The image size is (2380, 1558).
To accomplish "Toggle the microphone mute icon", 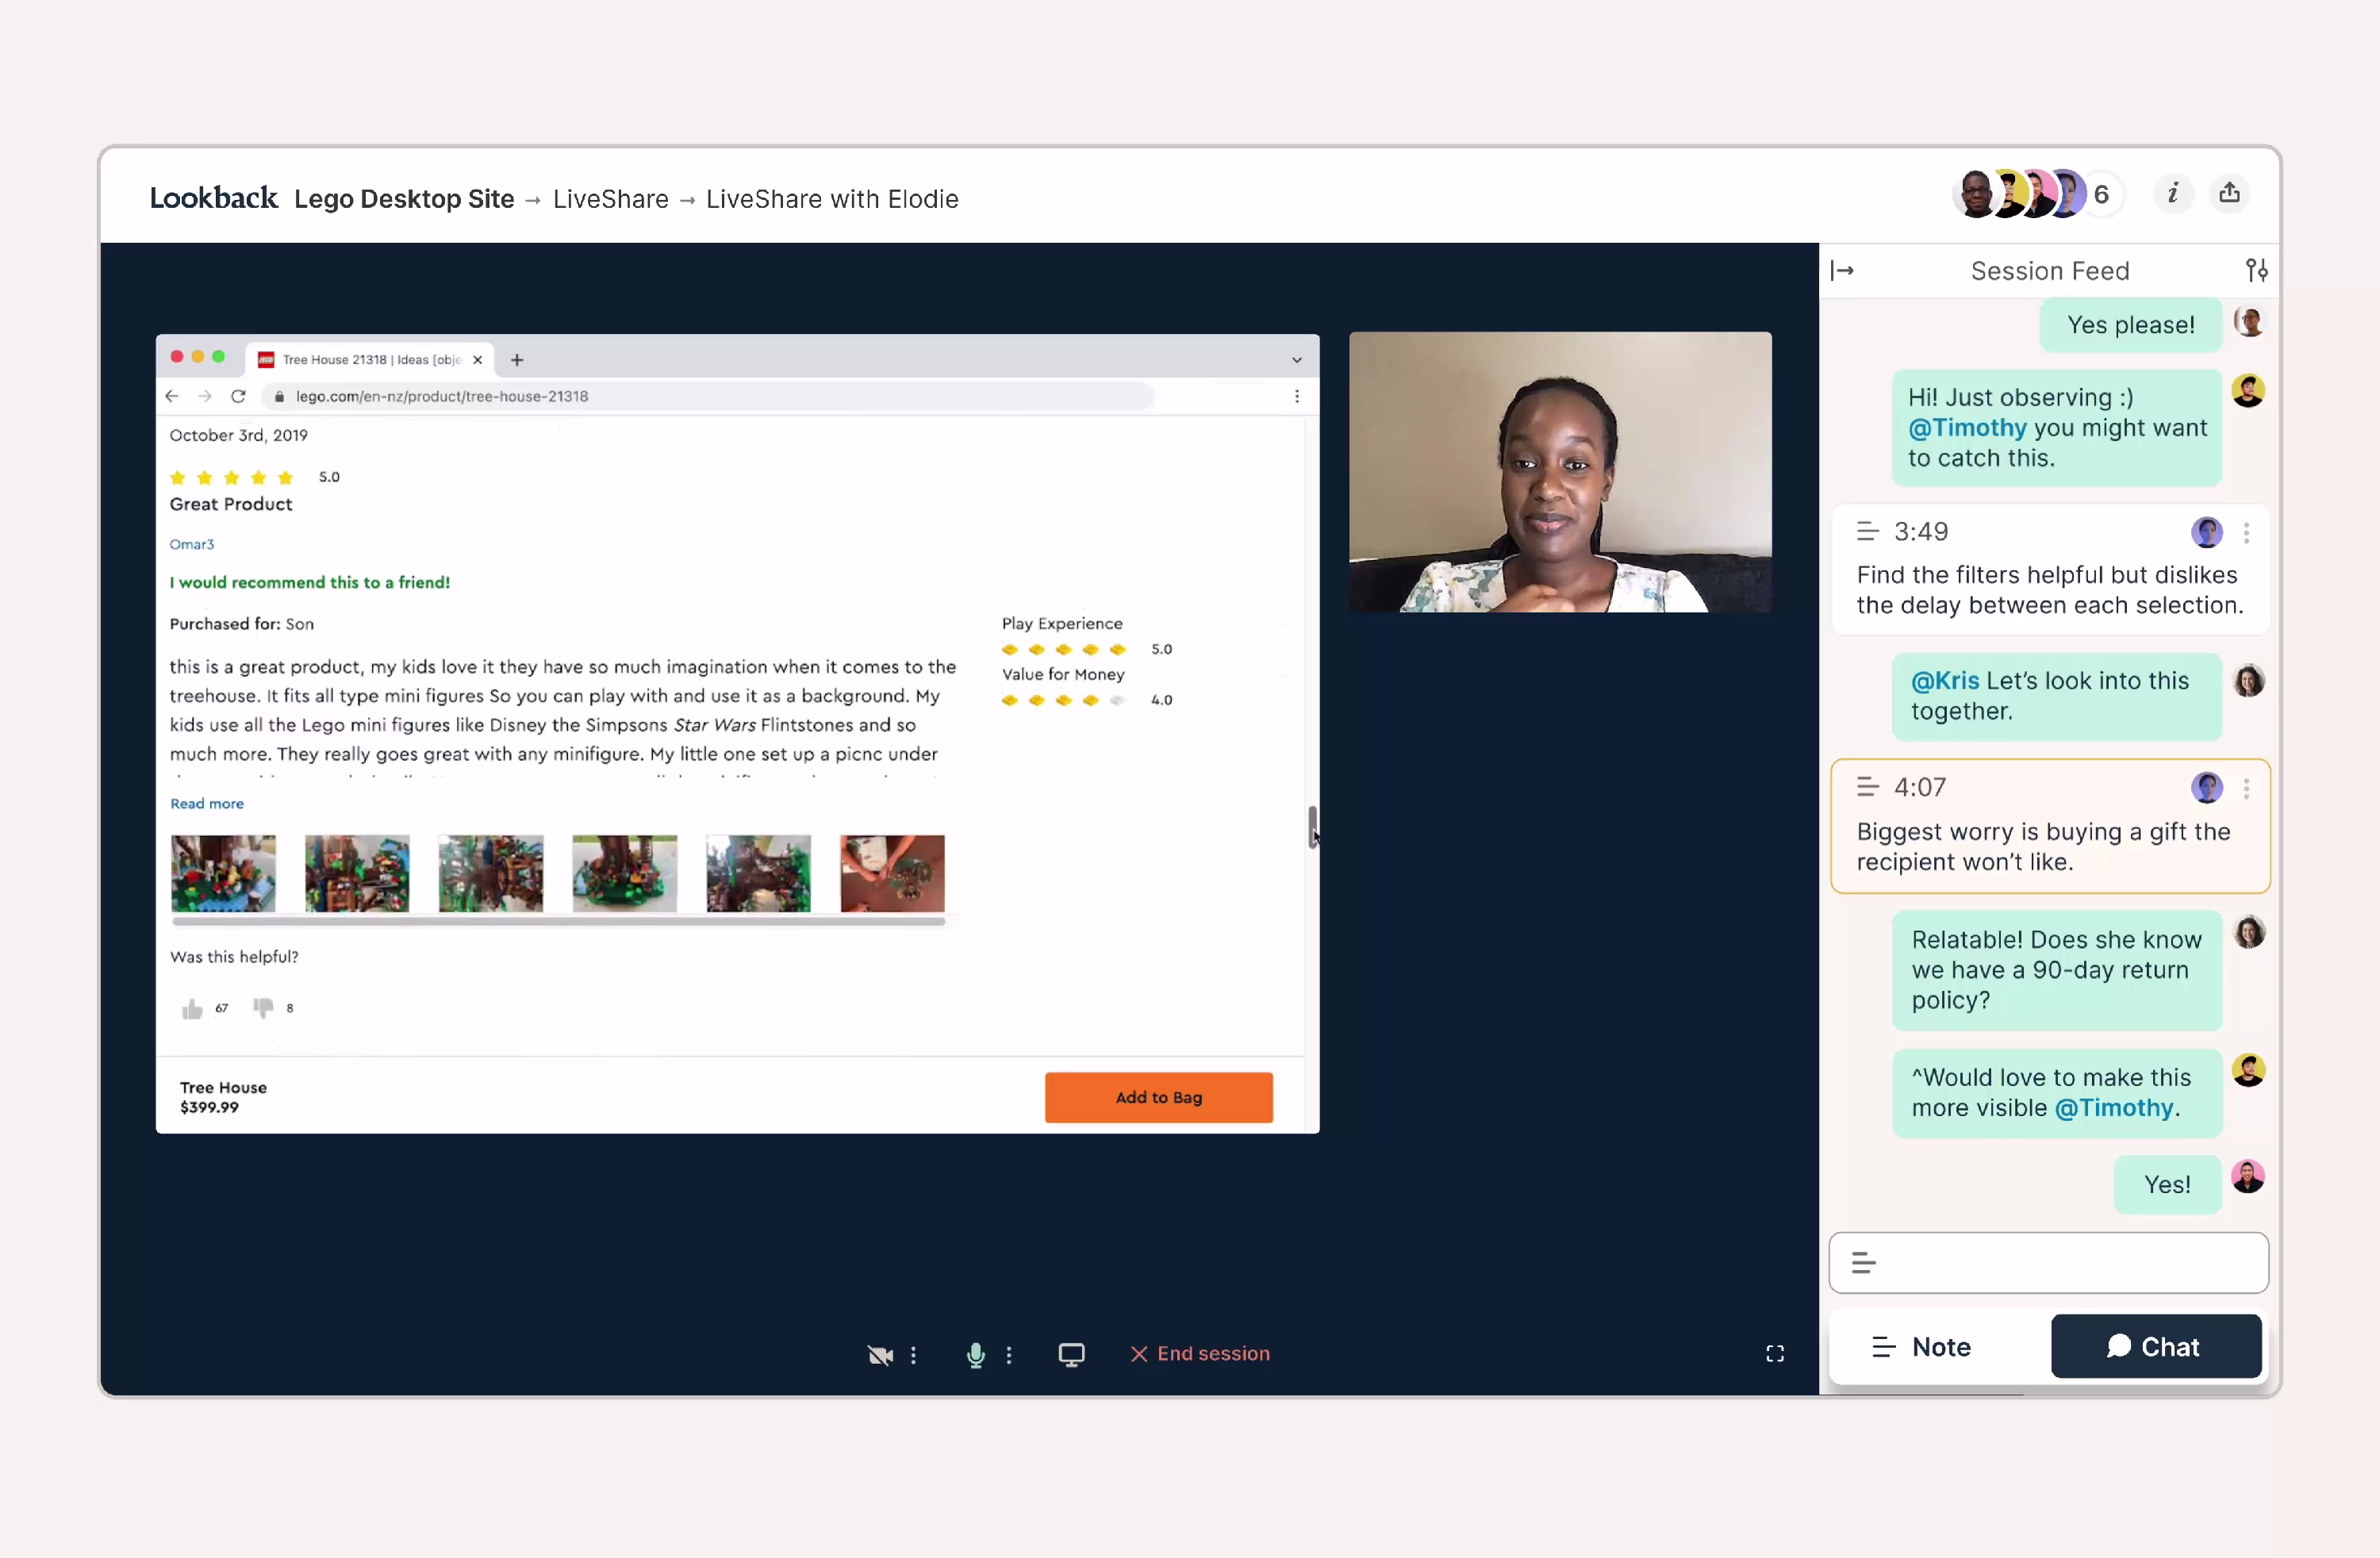I will tap(976, 1354).
